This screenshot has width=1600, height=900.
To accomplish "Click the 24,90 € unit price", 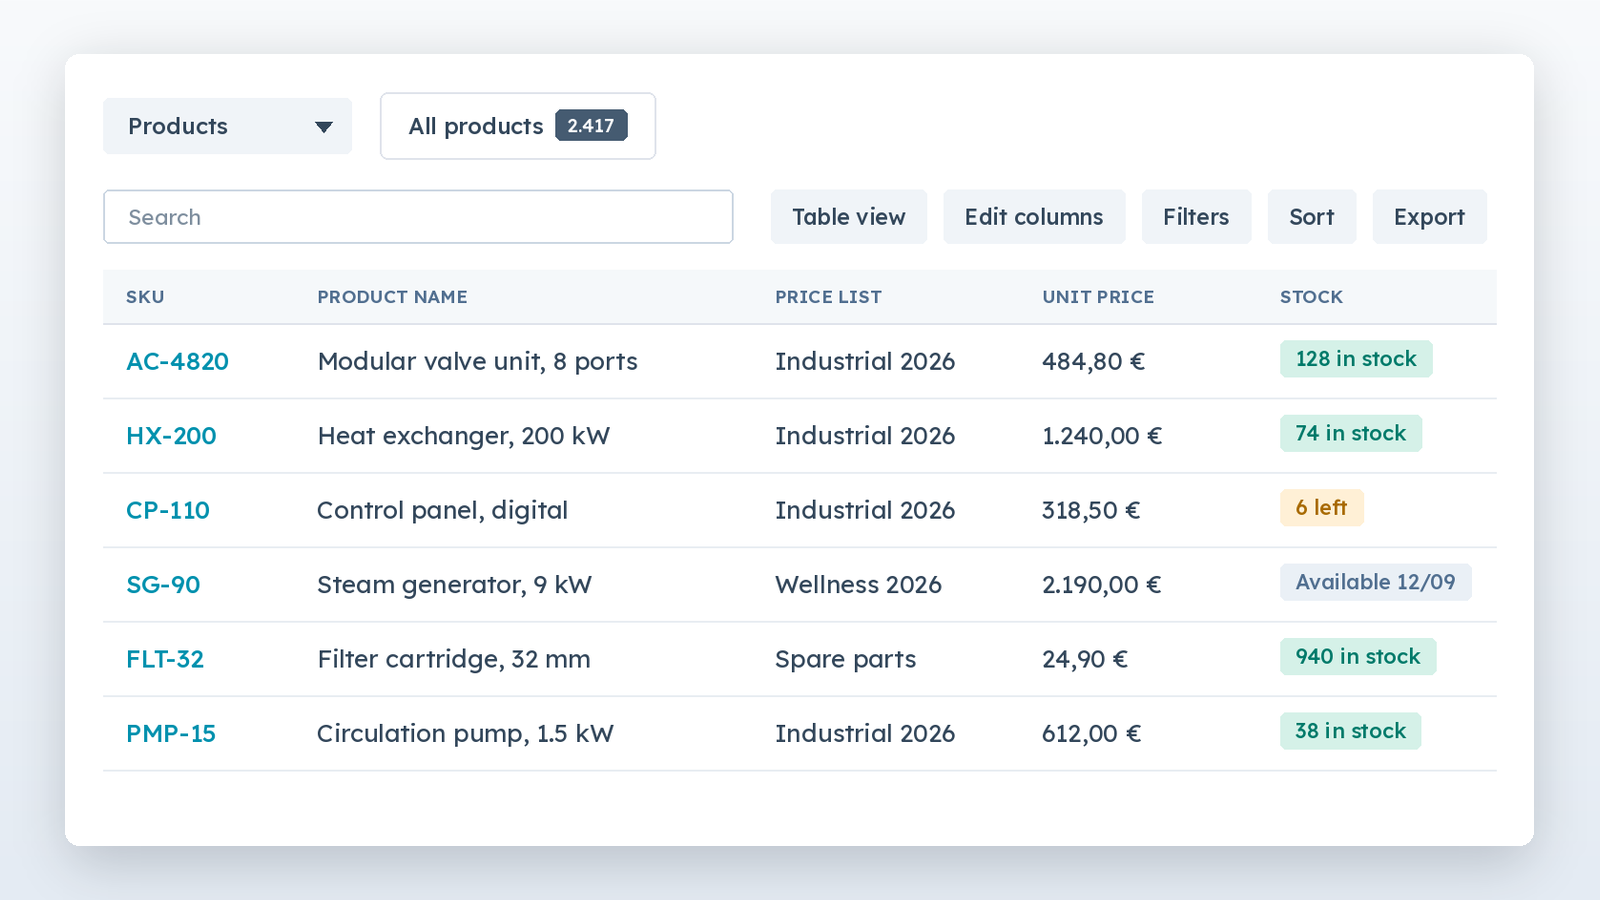I will pyautogui.click(x=1085, y=659).
